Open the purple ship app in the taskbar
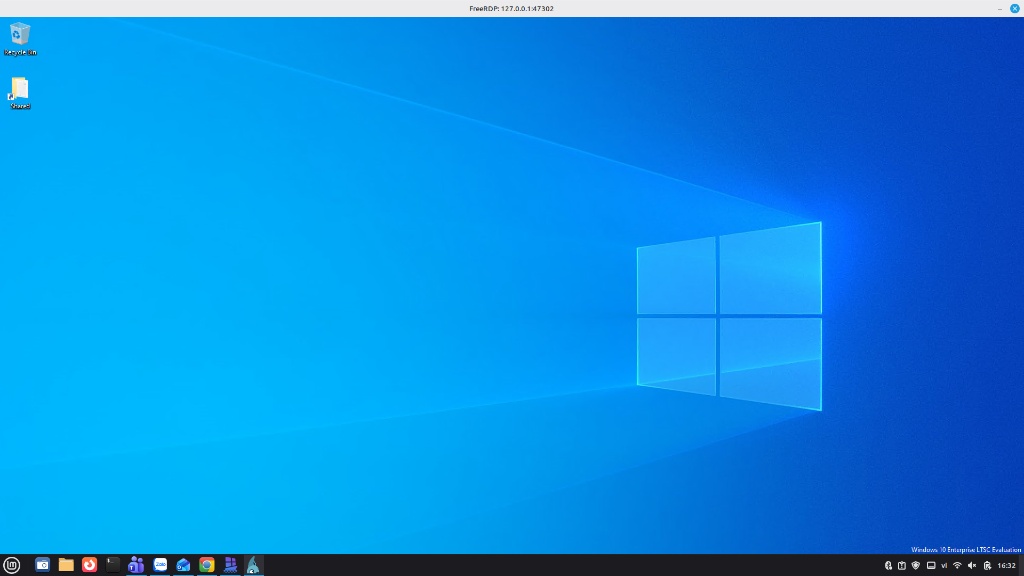The image size is (1024, 576). [x=231, y=565]
